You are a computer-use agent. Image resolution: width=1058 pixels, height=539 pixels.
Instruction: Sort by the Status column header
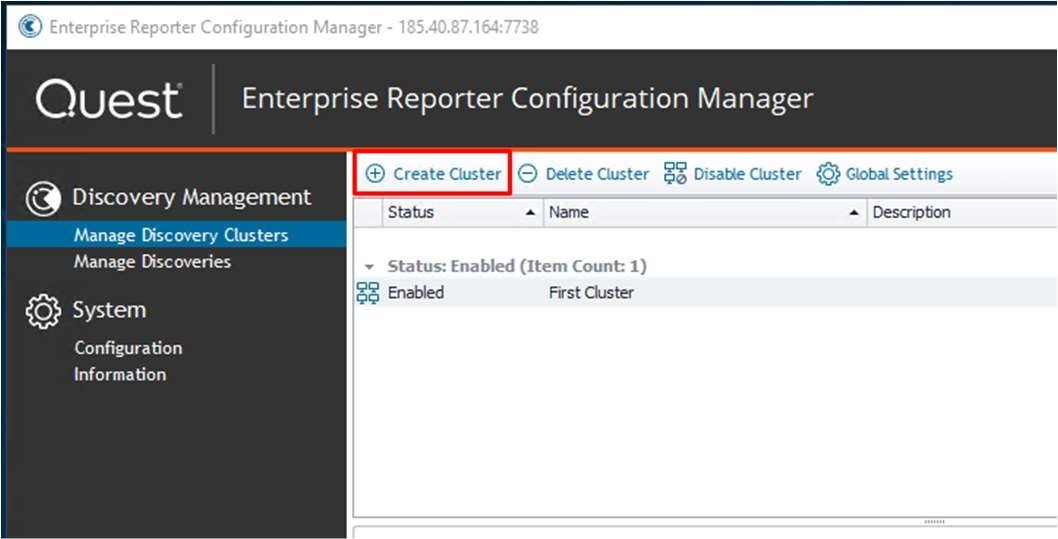tap(463, 212)
